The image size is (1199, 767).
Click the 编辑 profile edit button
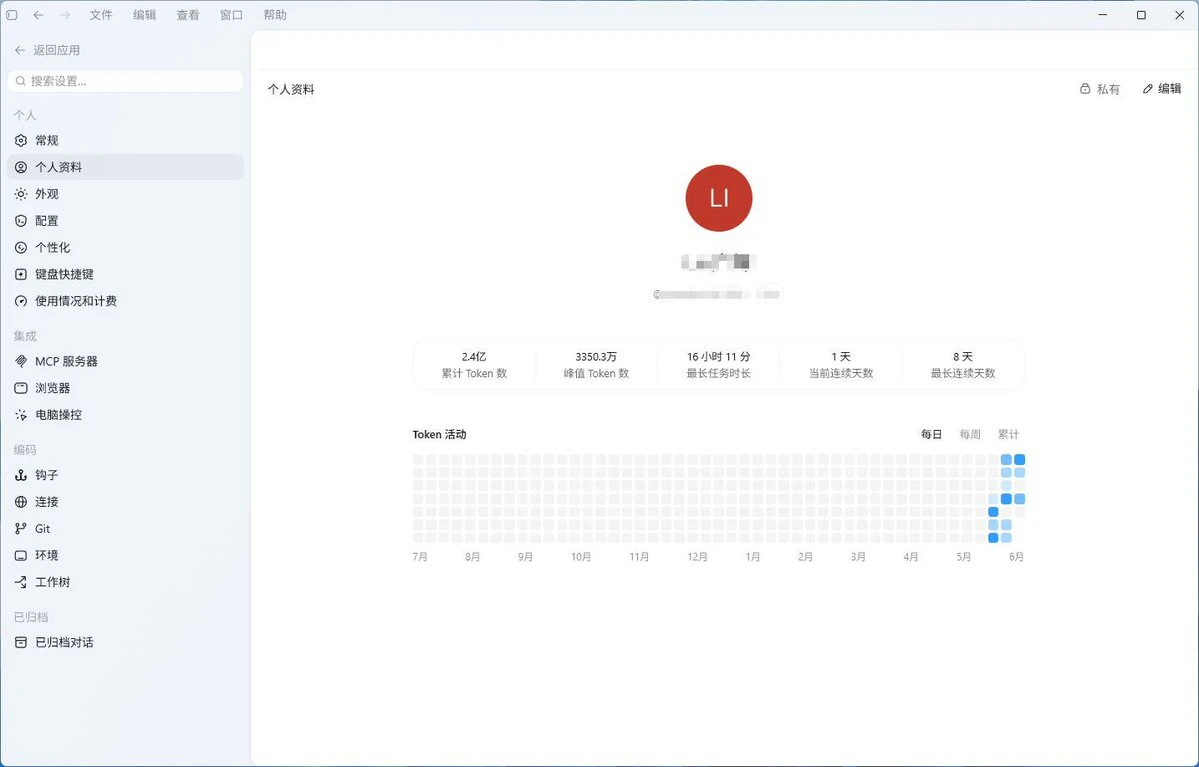pos(1162,89)
